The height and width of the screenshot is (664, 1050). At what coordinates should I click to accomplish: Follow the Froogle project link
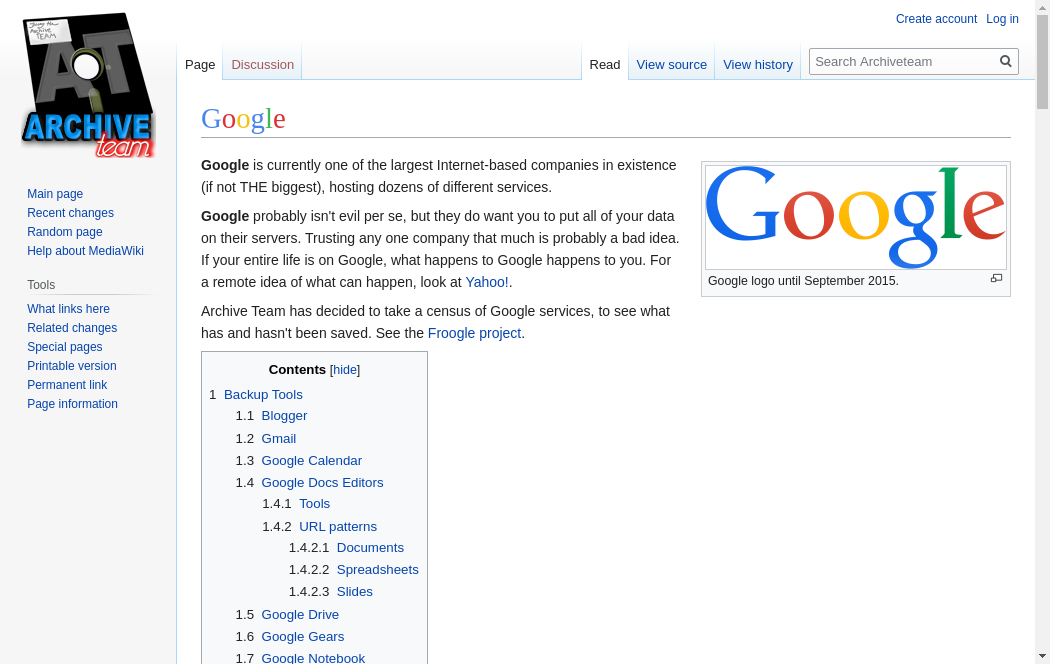474,333
